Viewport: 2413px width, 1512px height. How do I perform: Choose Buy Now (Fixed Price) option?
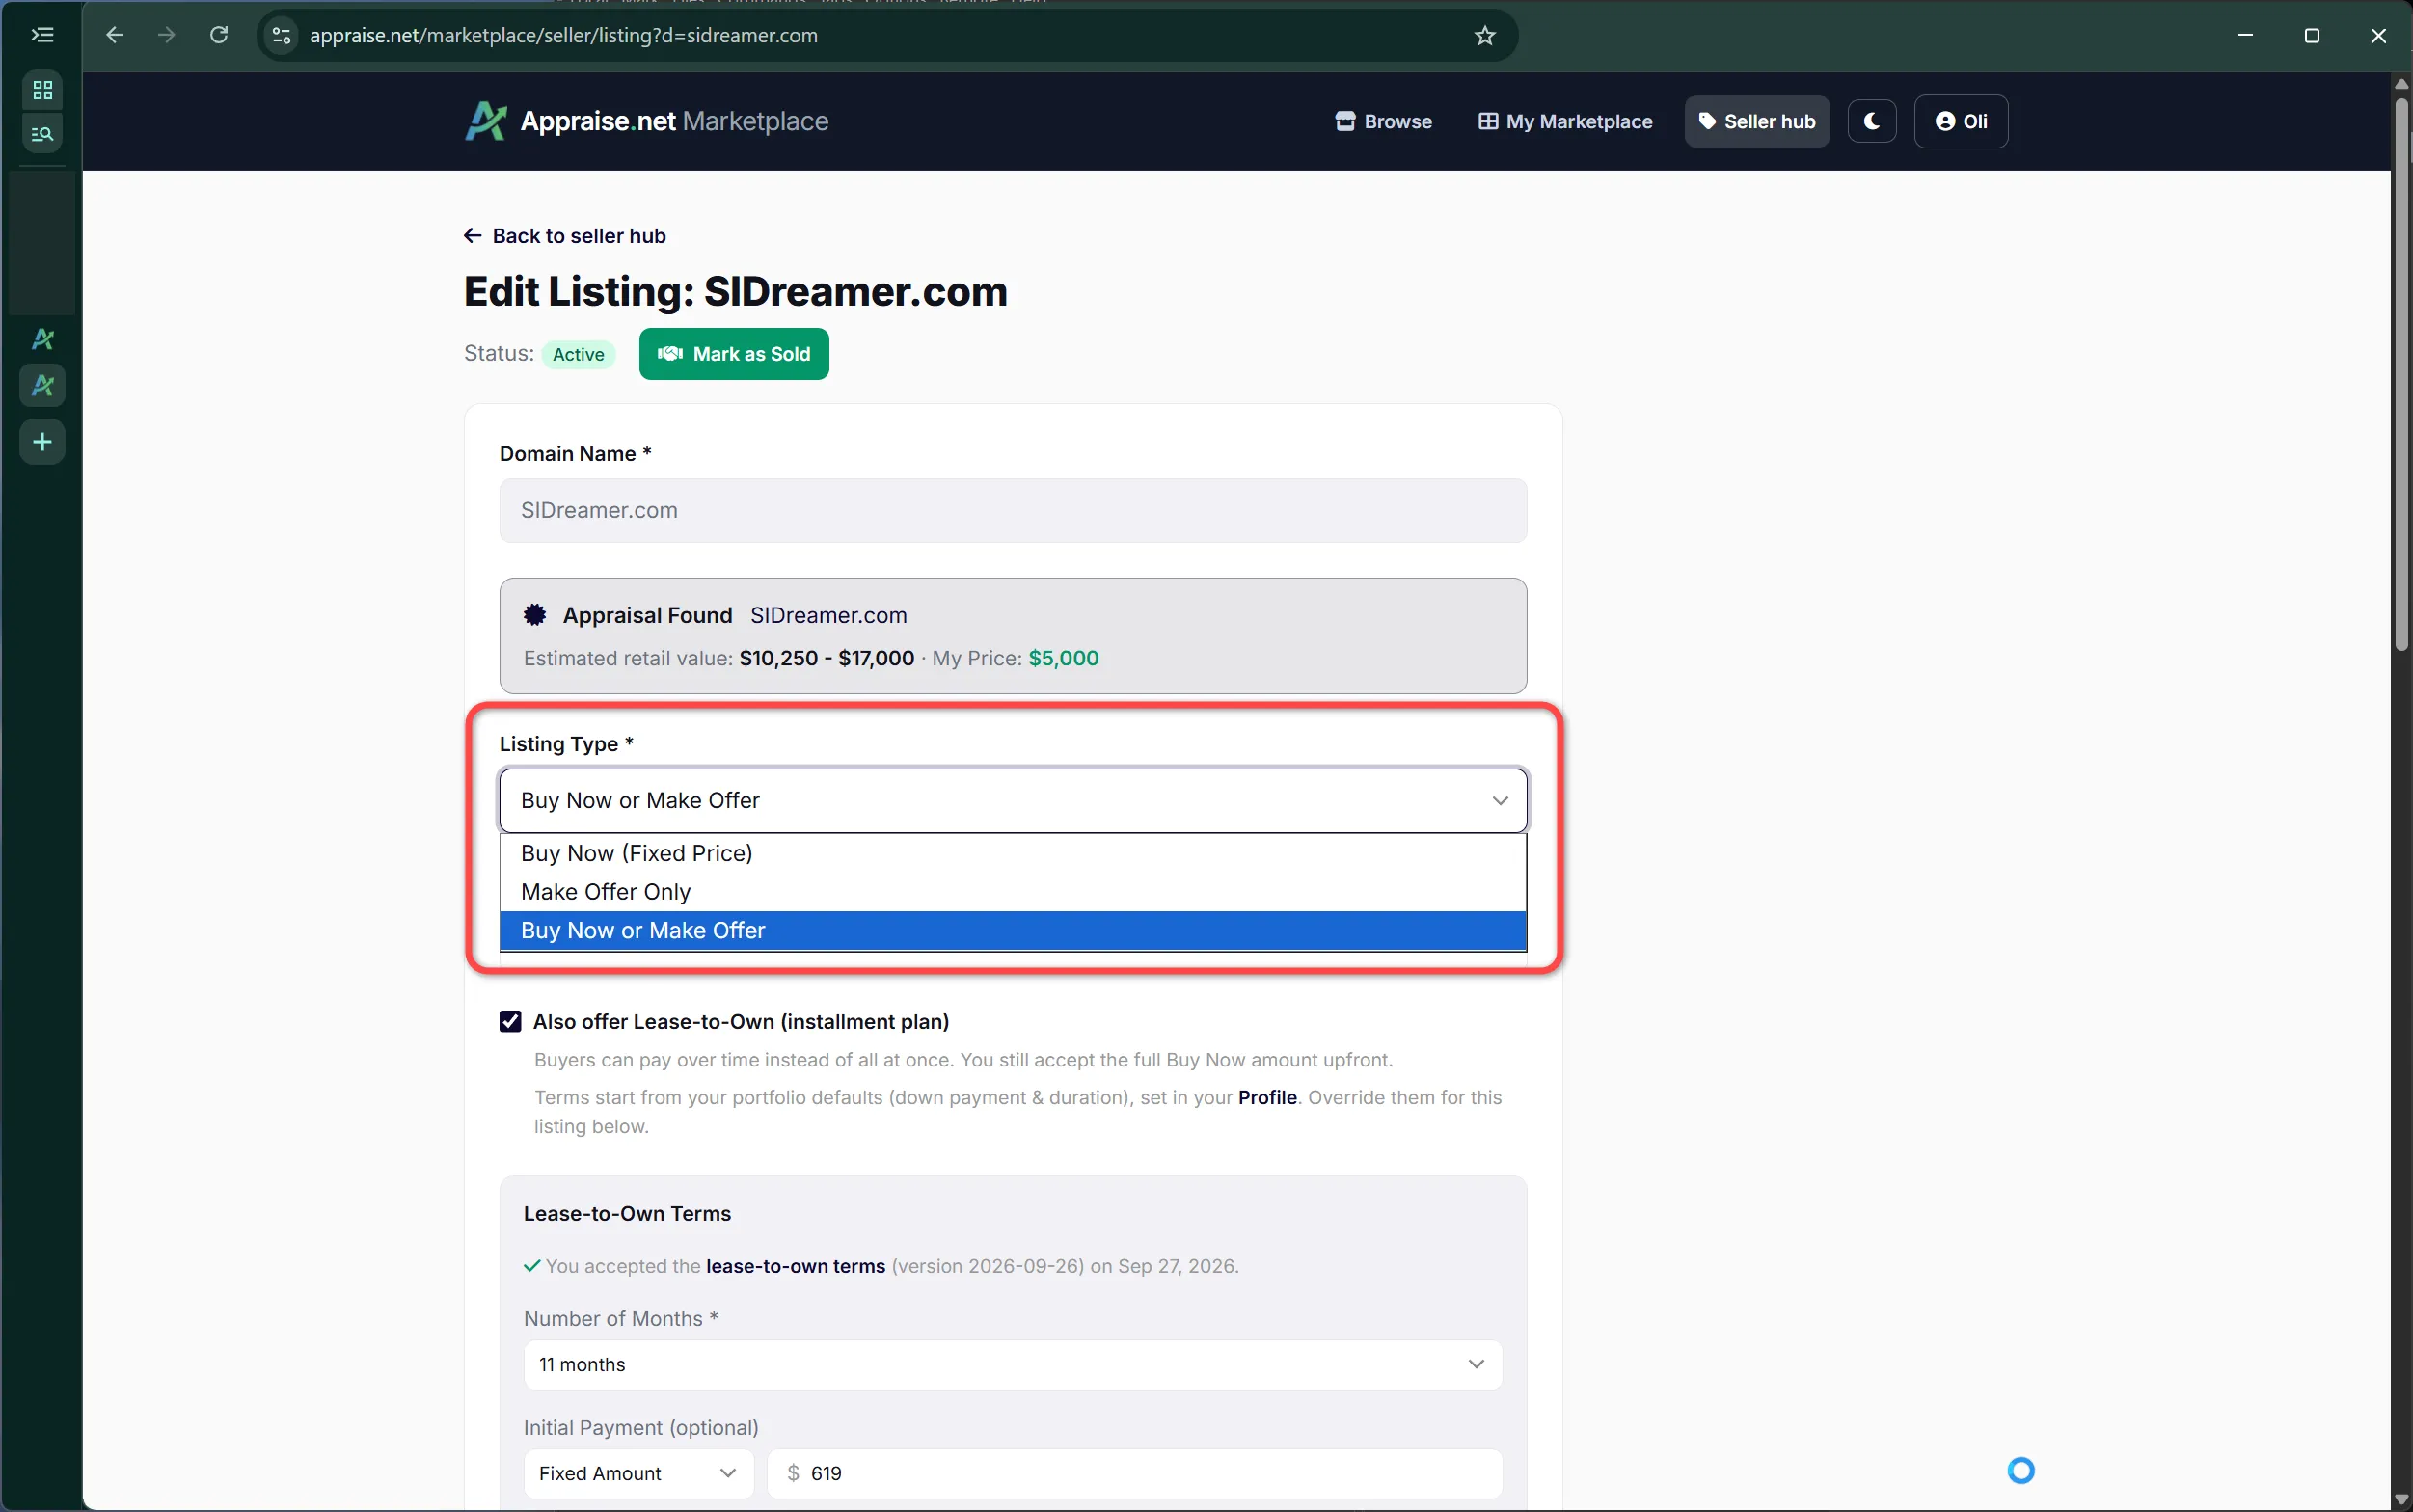pos(1013,853)
